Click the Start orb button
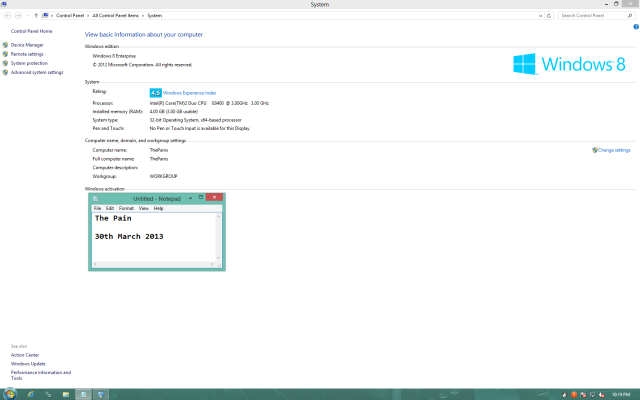Image resolution: width=640 pixels, height=400 pixels. pos(9,394)
